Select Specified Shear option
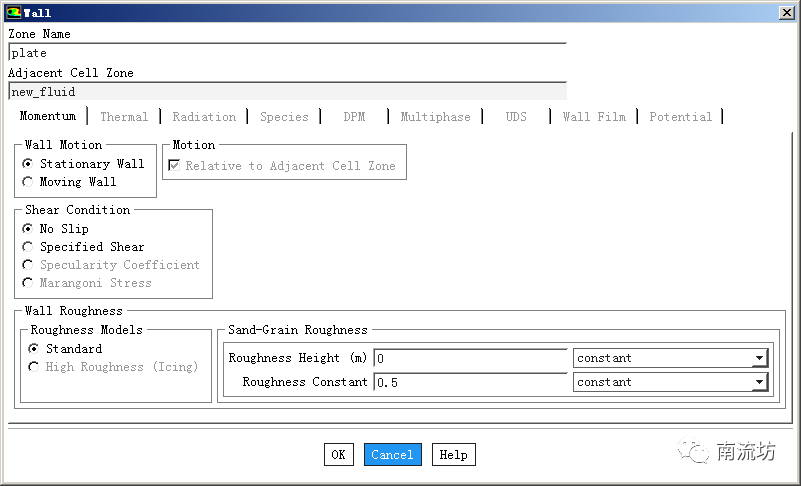This screenshot has height=486, width=801. 28,247
